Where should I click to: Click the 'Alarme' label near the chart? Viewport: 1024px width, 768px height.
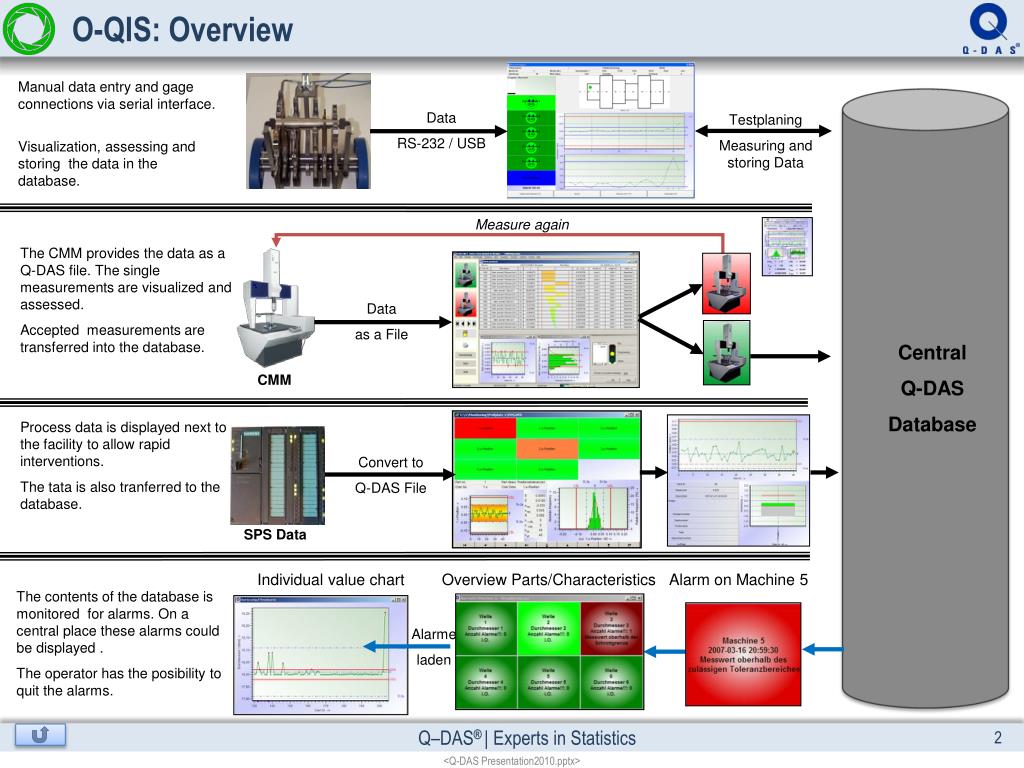click(x=434, y=634)
